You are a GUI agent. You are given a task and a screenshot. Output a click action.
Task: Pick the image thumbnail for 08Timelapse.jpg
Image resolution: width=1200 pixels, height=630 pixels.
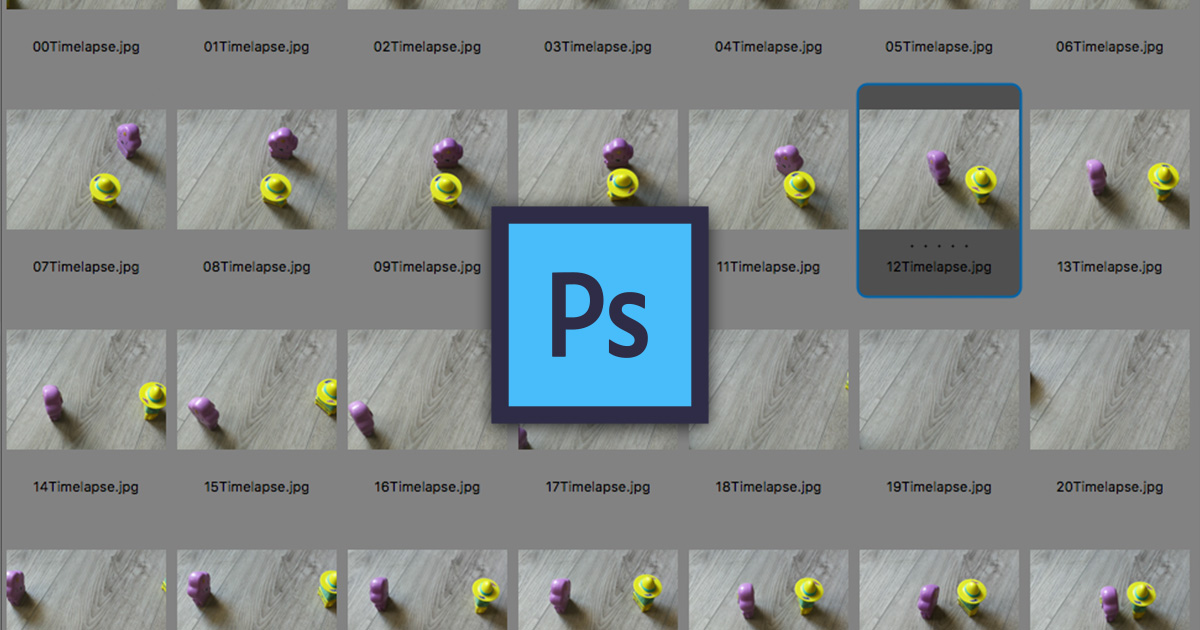click(257, 169)
